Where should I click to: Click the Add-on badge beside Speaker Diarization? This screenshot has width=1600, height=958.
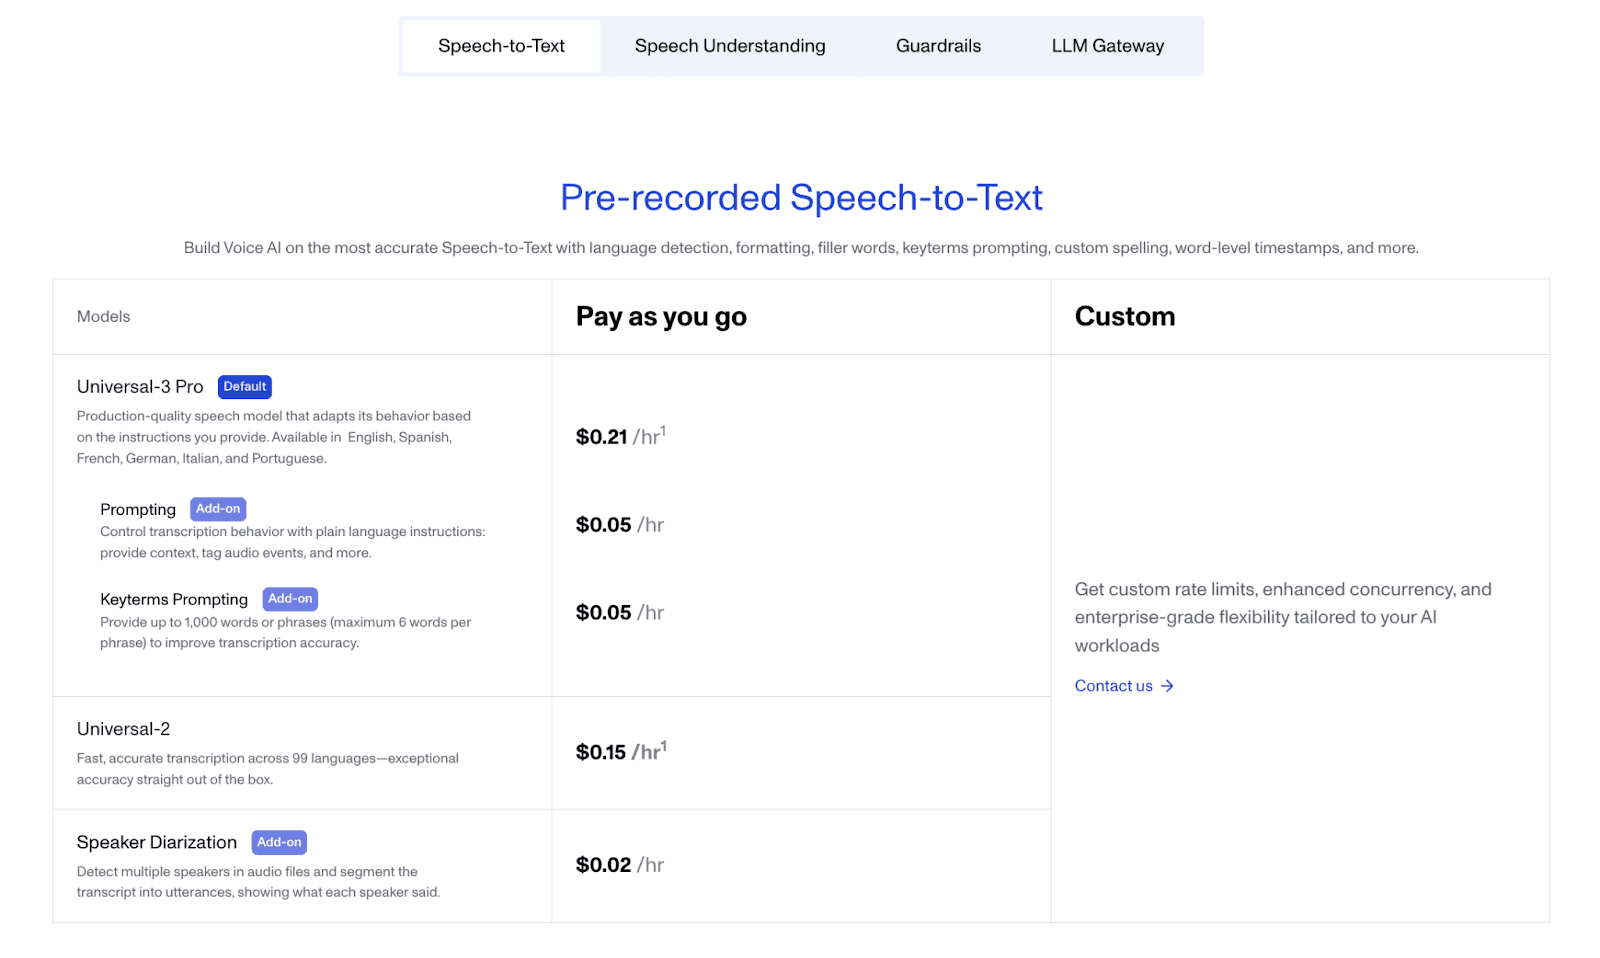click(x=279, y=842)
